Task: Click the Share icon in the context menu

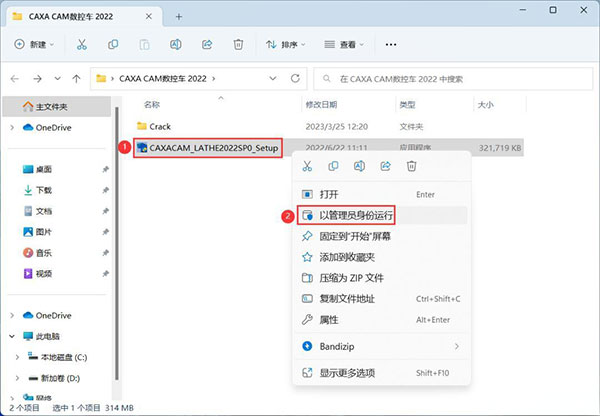Action: (x=385, y=166)
